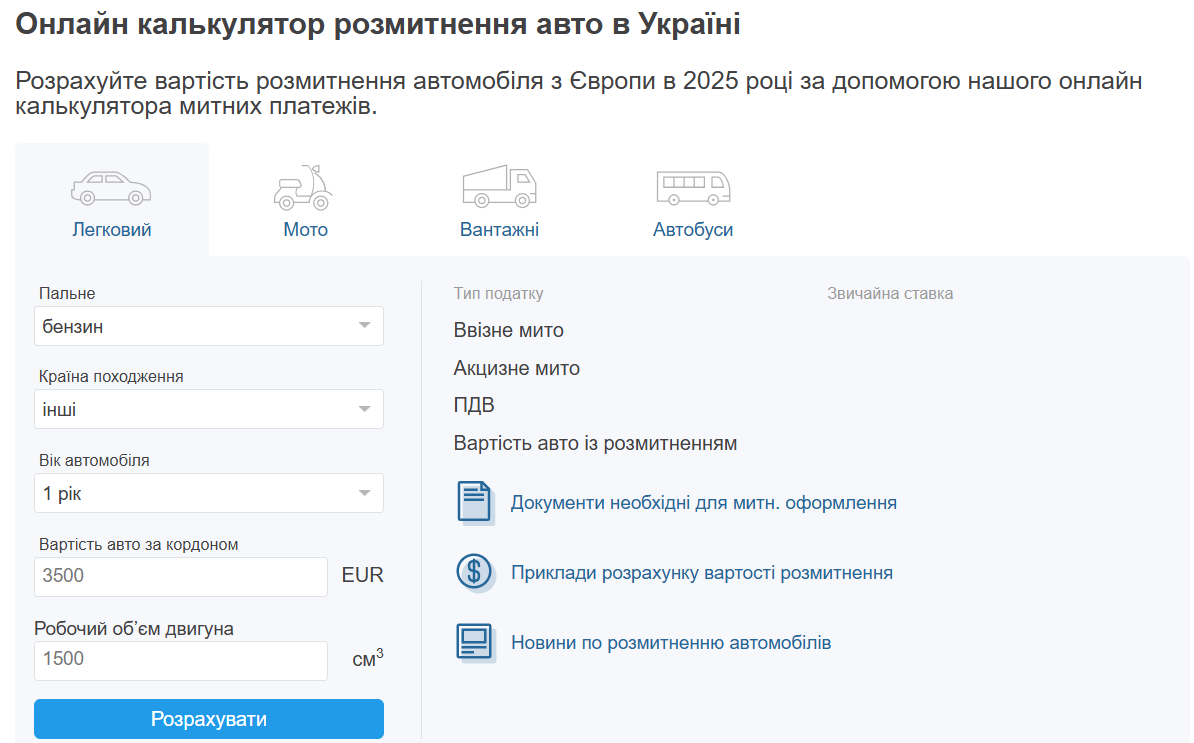This screenshot has height=743, width=1194.
Task: Select the Автобуси tab label
Action: click(x=693, y=230)
